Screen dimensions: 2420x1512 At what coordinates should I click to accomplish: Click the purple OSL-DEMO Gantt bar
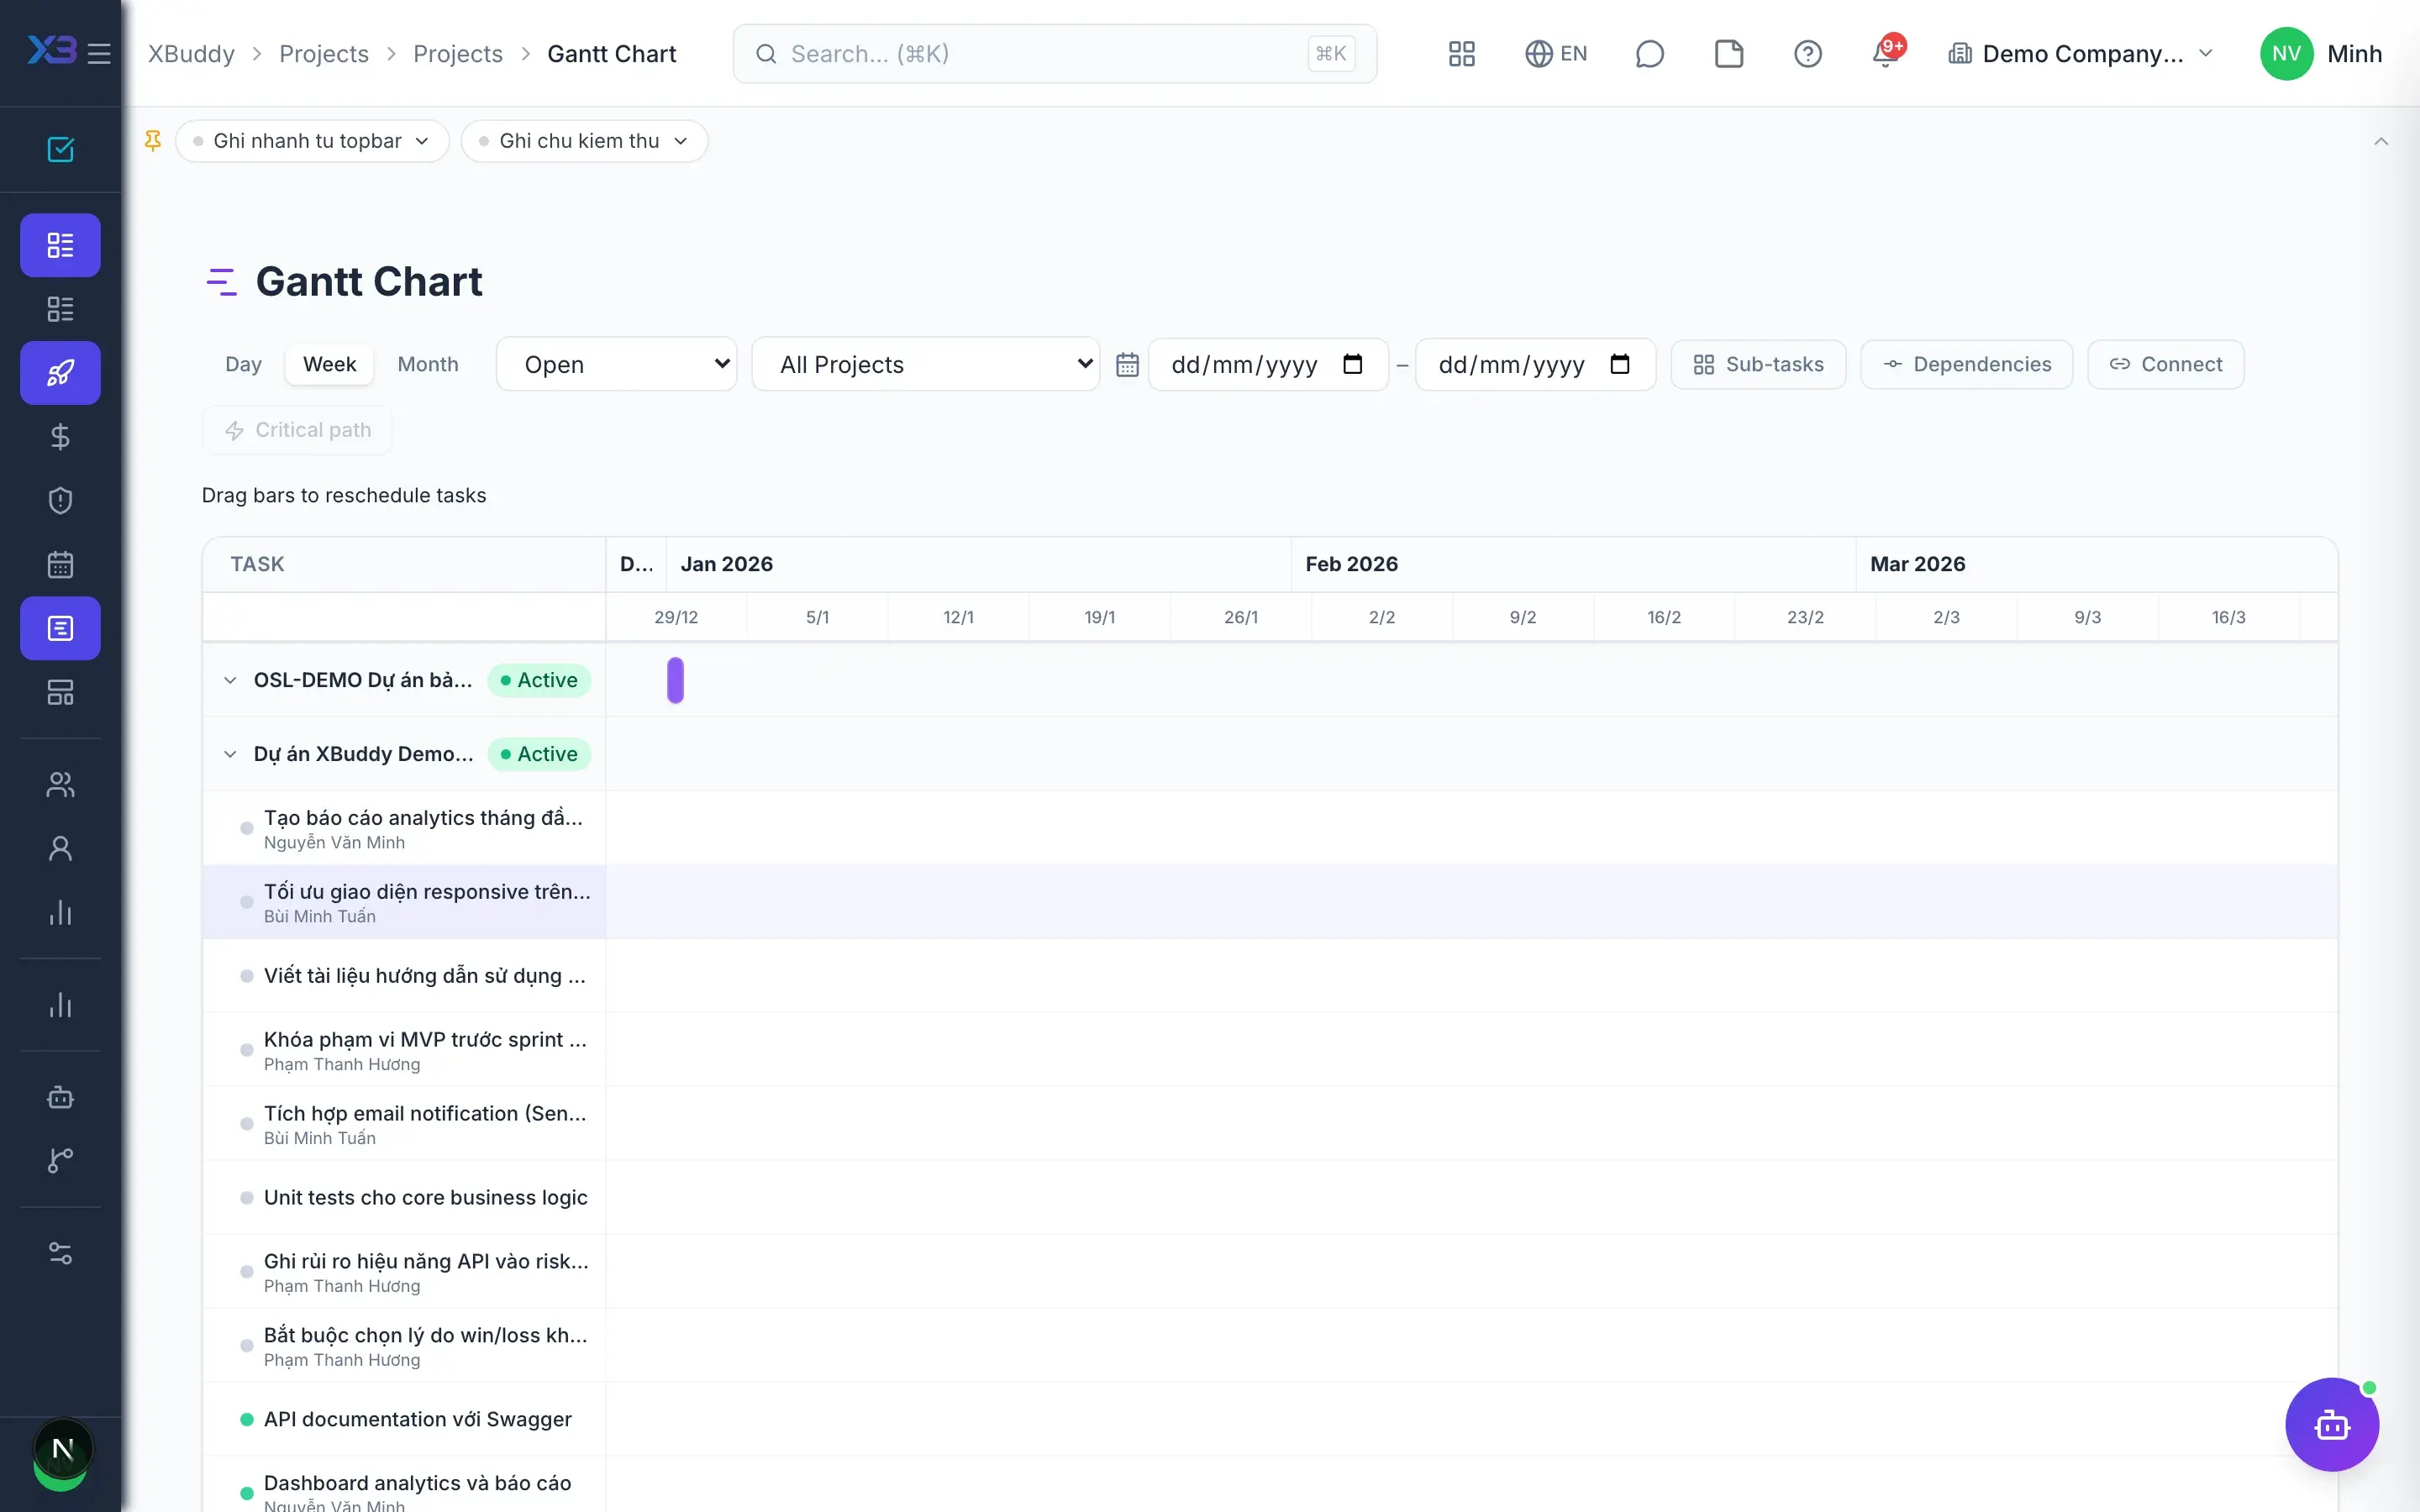675,680
